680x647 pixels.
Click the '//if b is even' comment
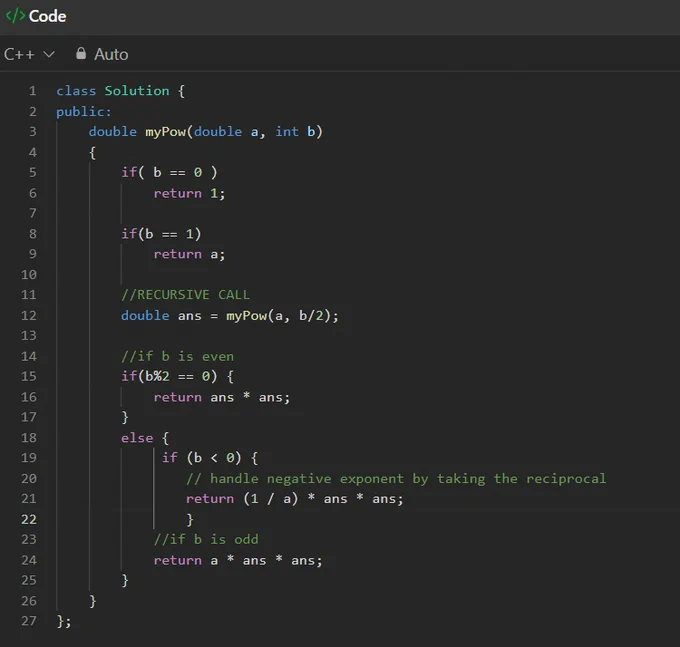click(x=177, y=356)
